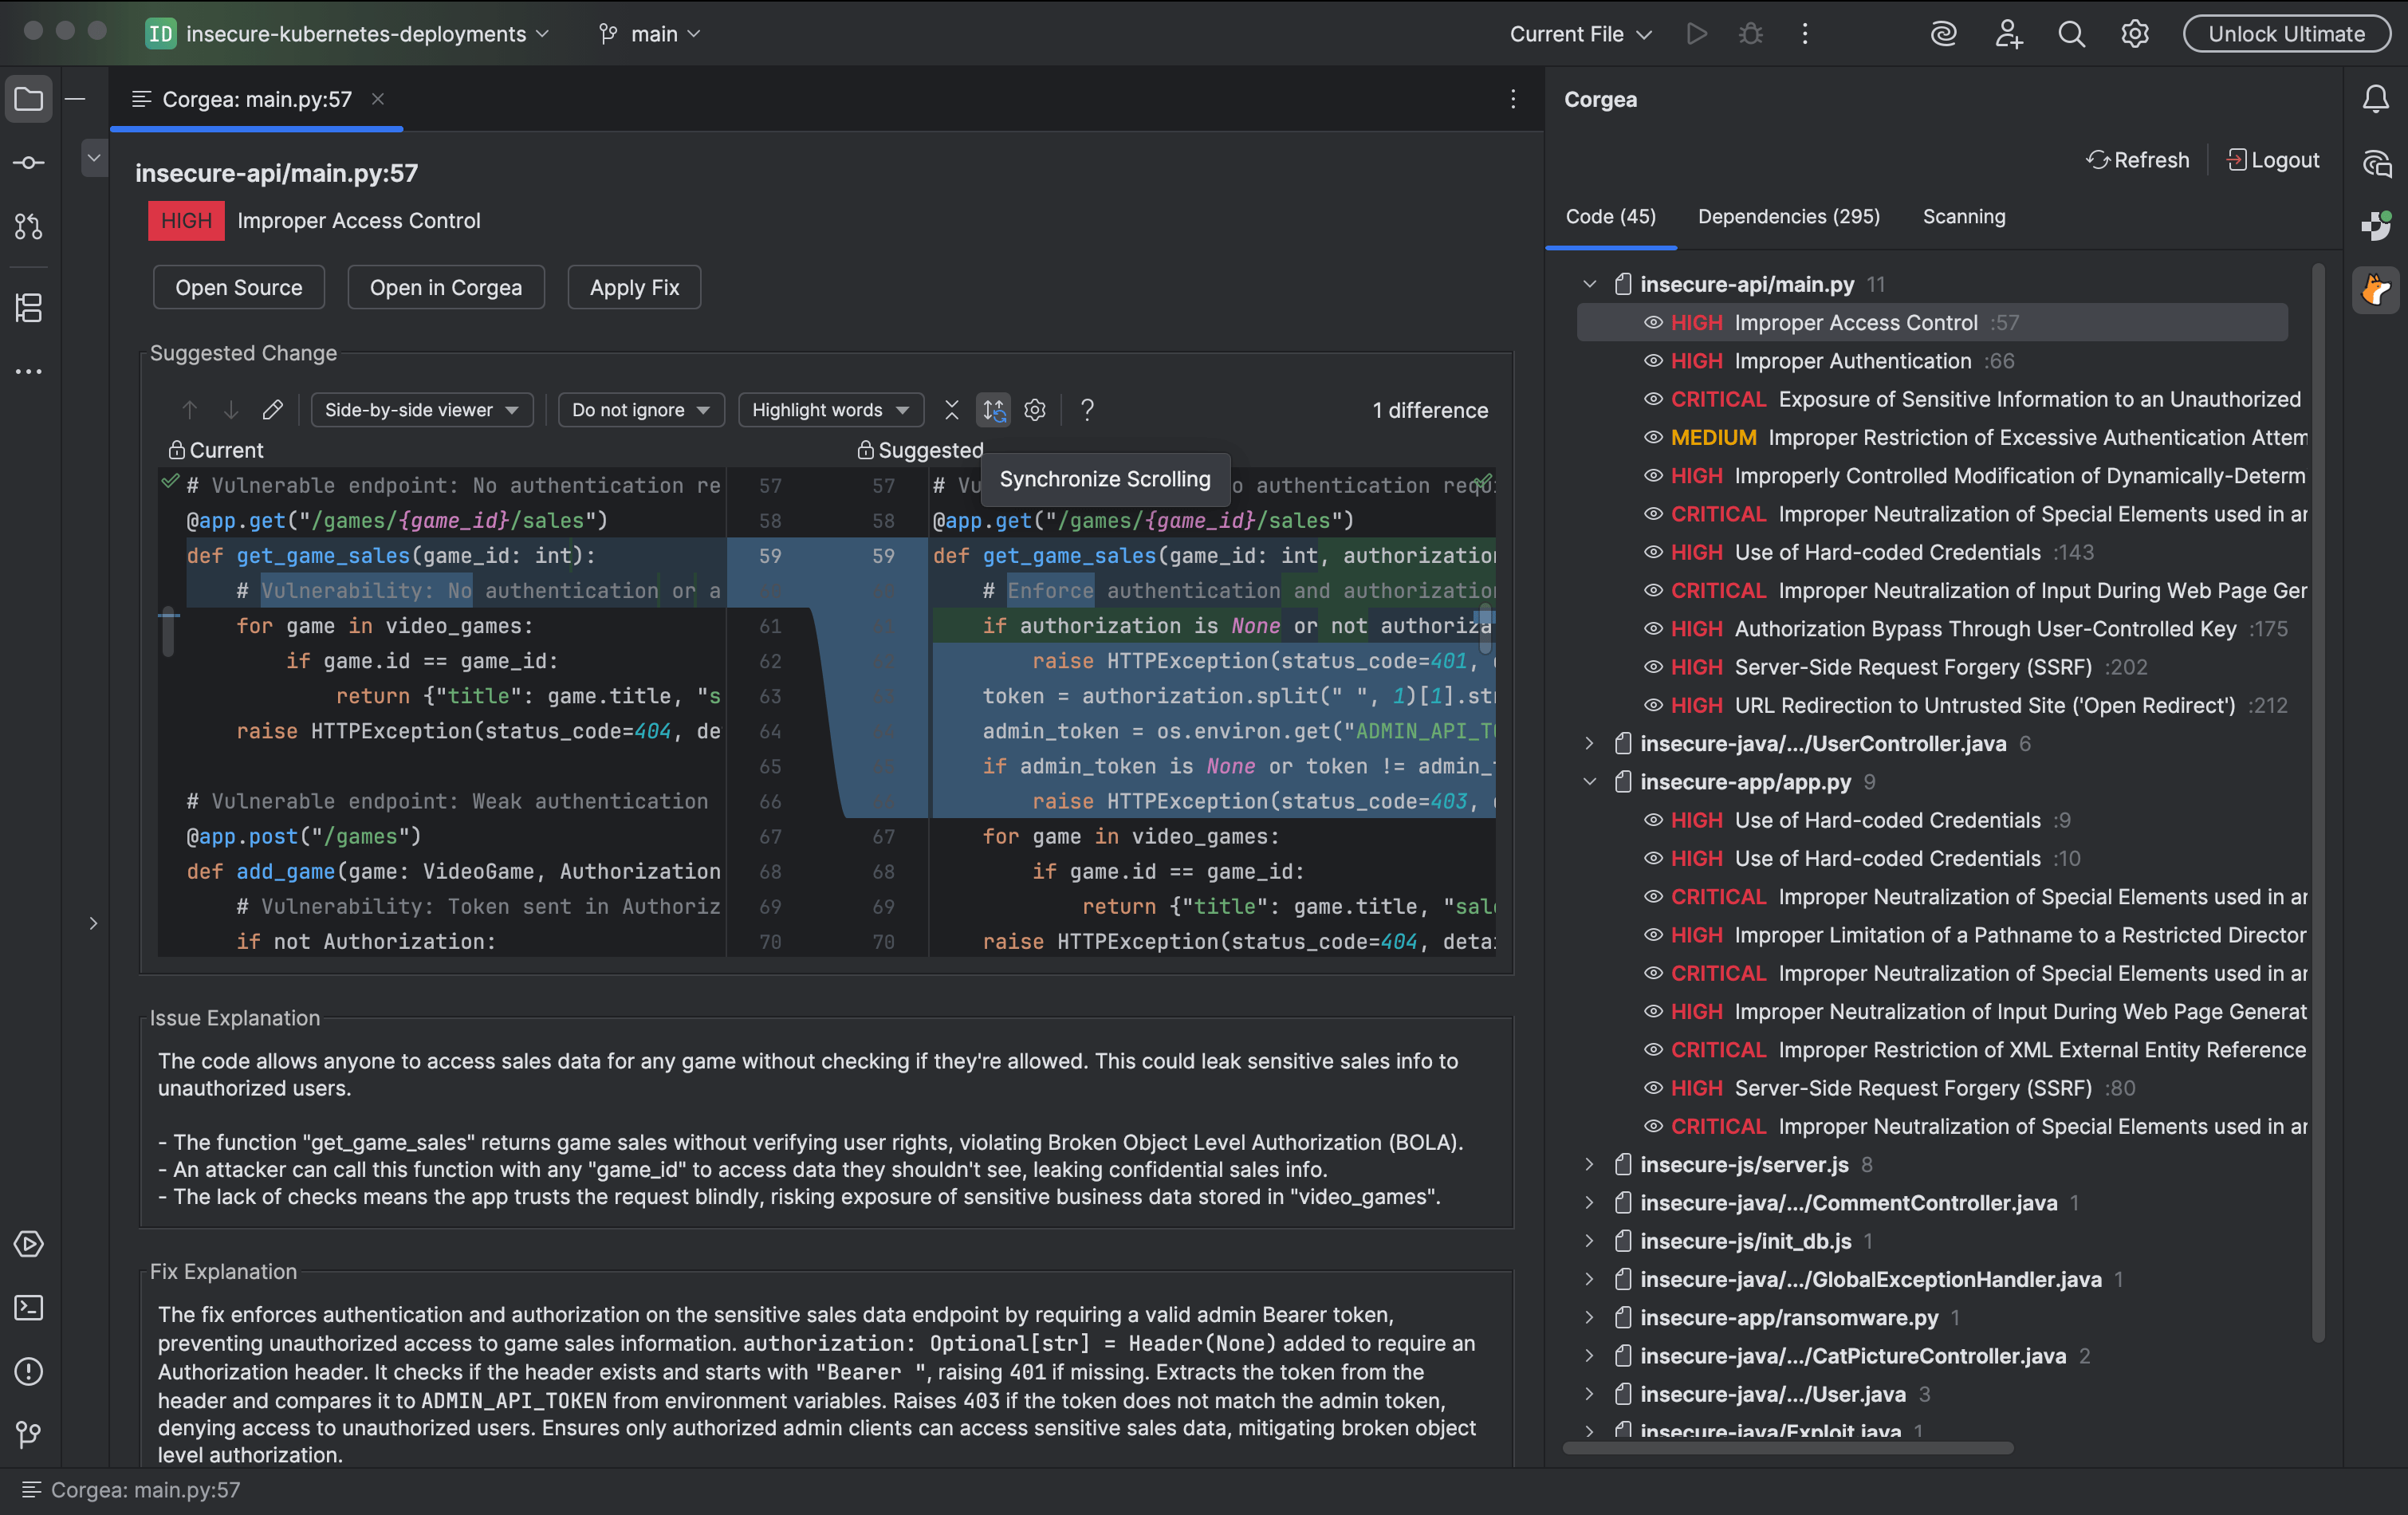Open the editor tab options vertical dots
This screenshot has width=2408, height=1515.
[1513, 99]
